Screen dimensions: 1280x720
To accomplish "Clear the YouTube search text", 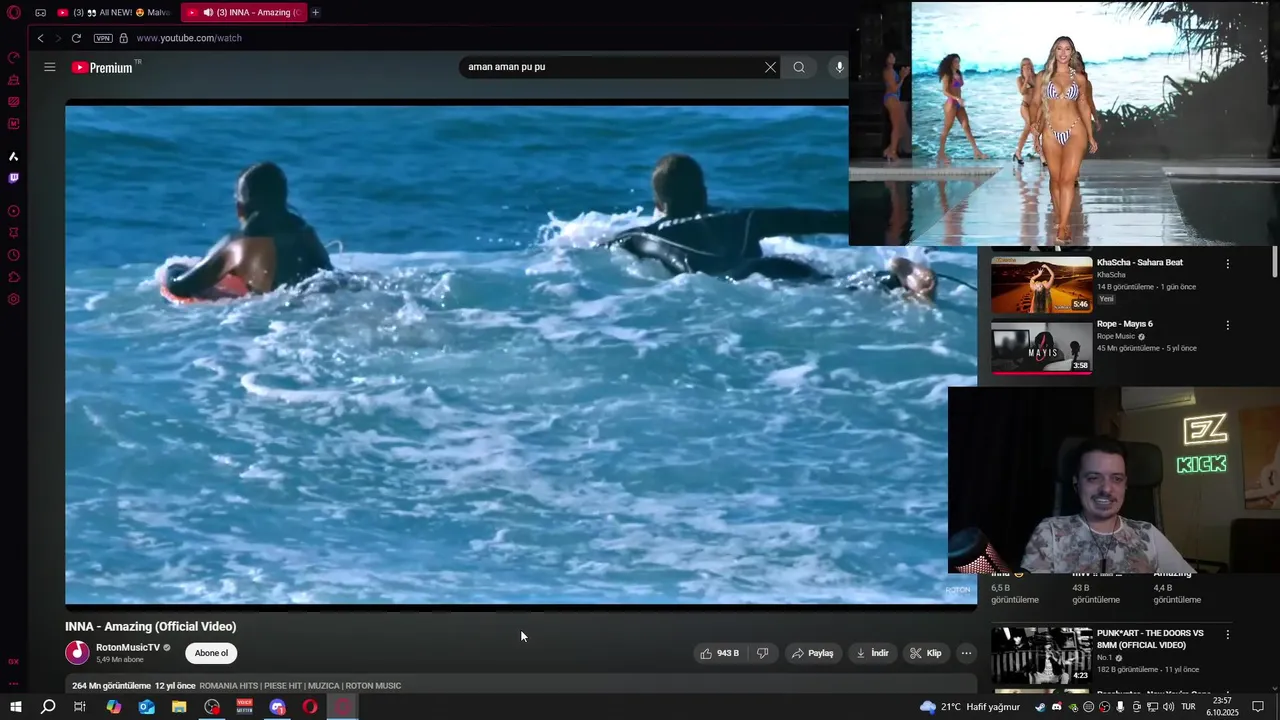I will pos(770,67).
